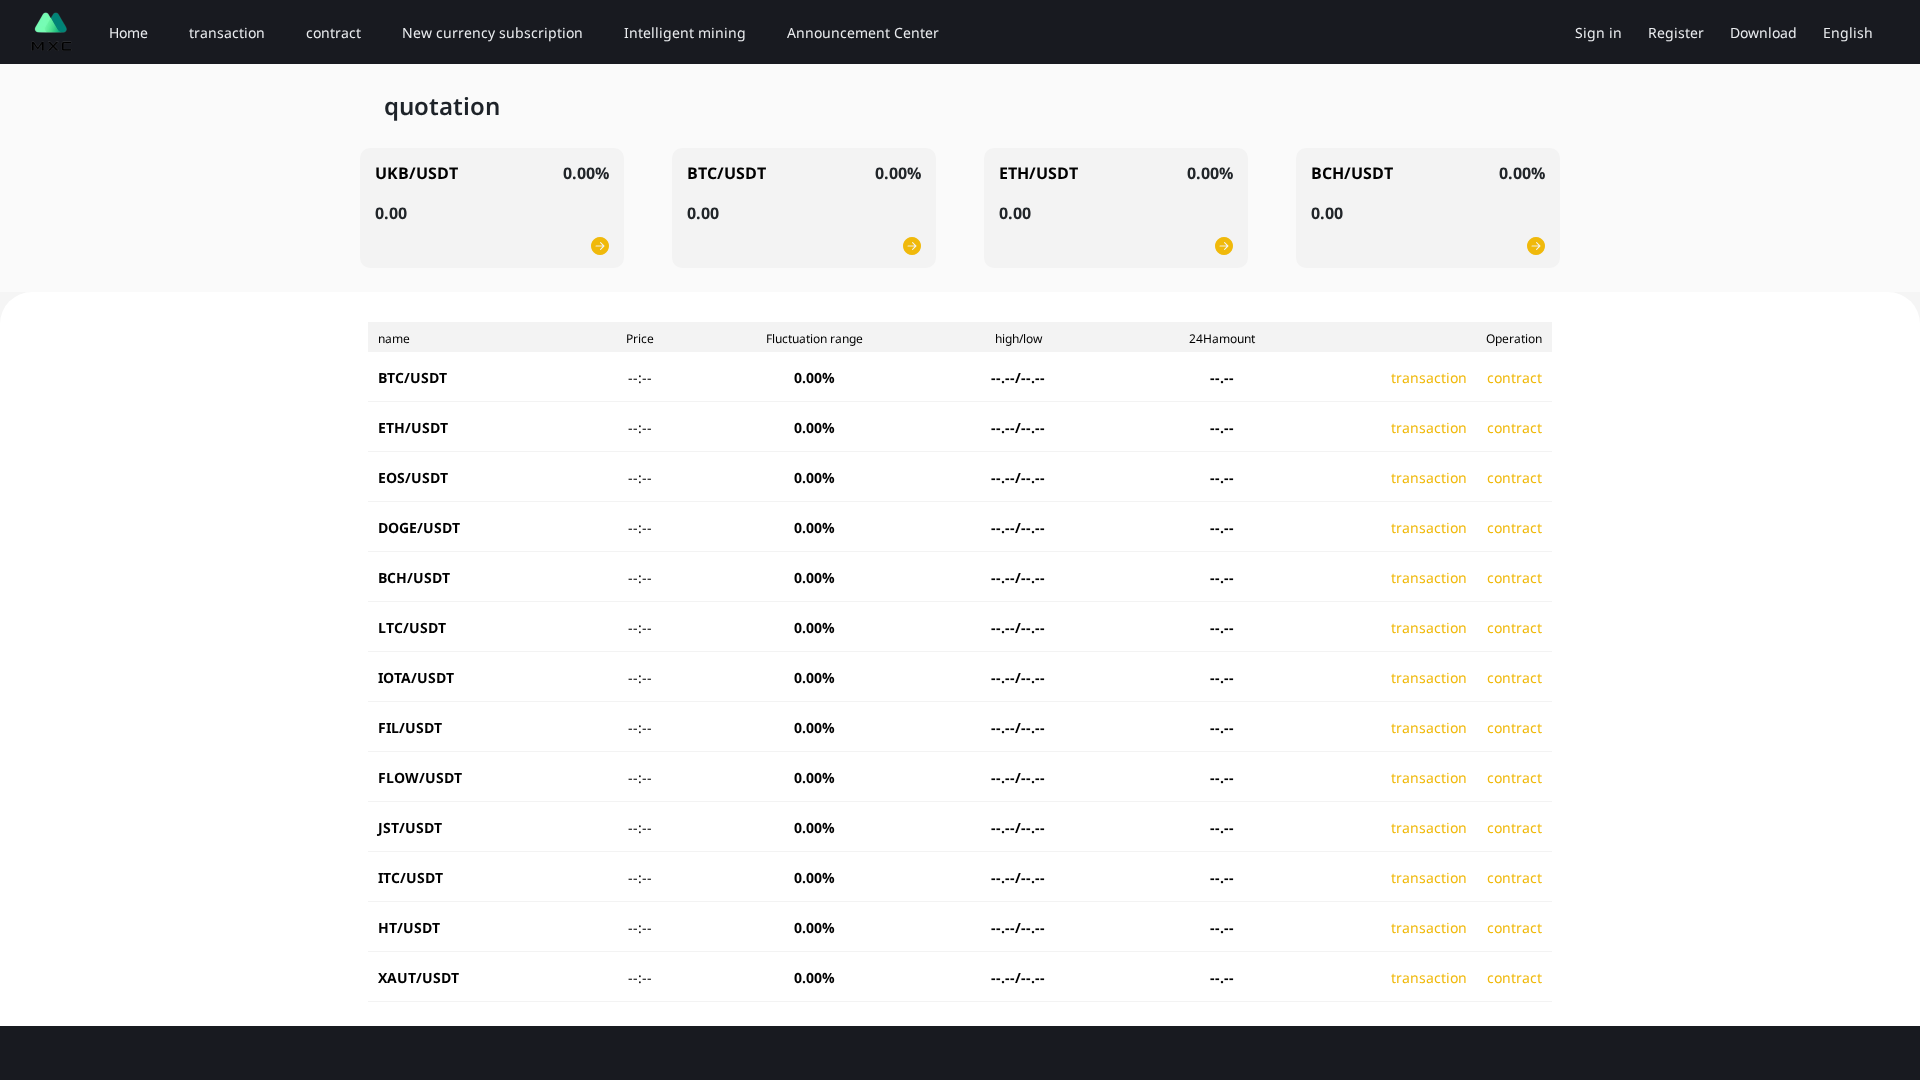This screenshot has width=1920, height=1080.
Task: Open the transaction menu item
Action: point(226,32)
